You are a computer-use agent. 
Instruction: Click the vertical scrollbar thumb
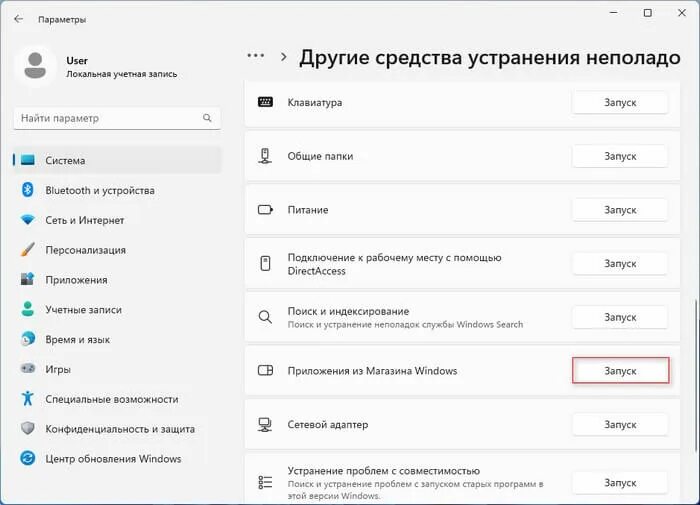(696, 377)
